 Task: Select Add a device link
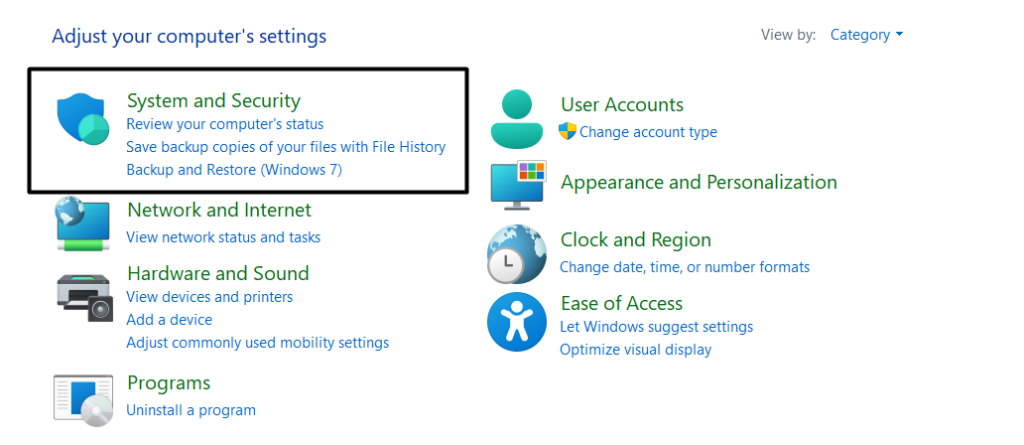[169, 320]
